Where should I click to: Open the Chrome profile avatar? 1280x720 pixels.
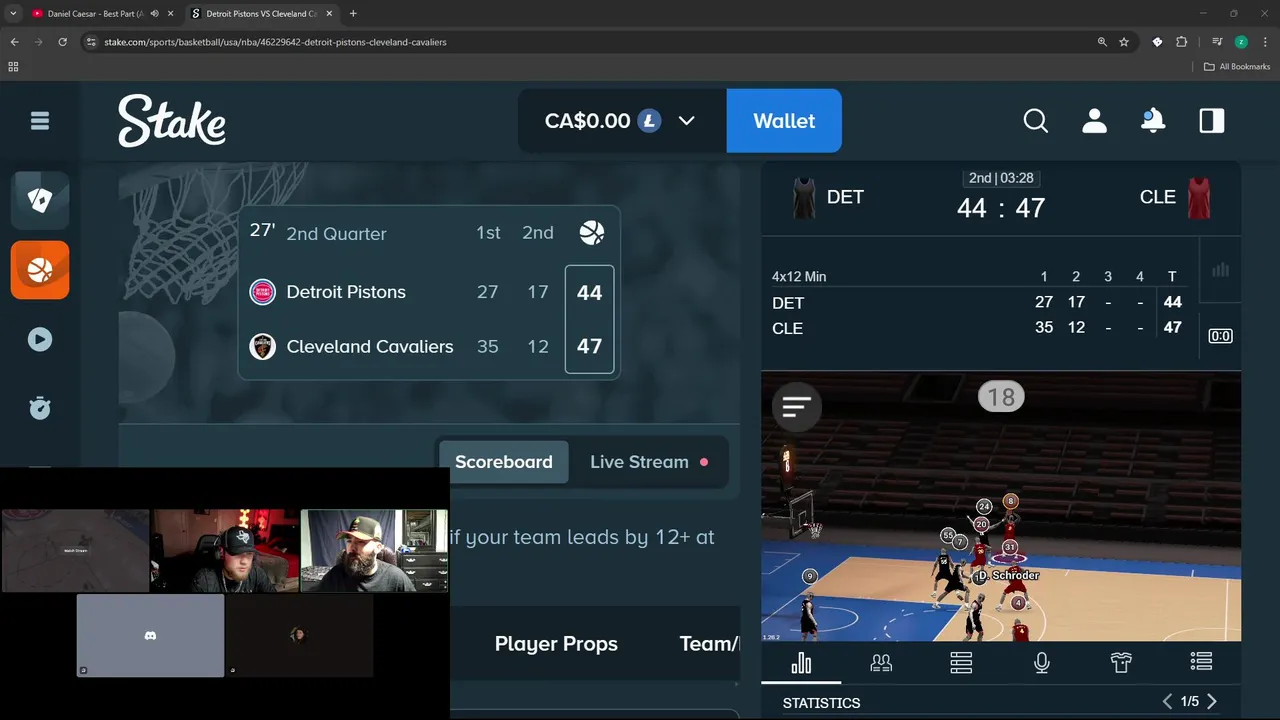click(x=1241, y=42)
